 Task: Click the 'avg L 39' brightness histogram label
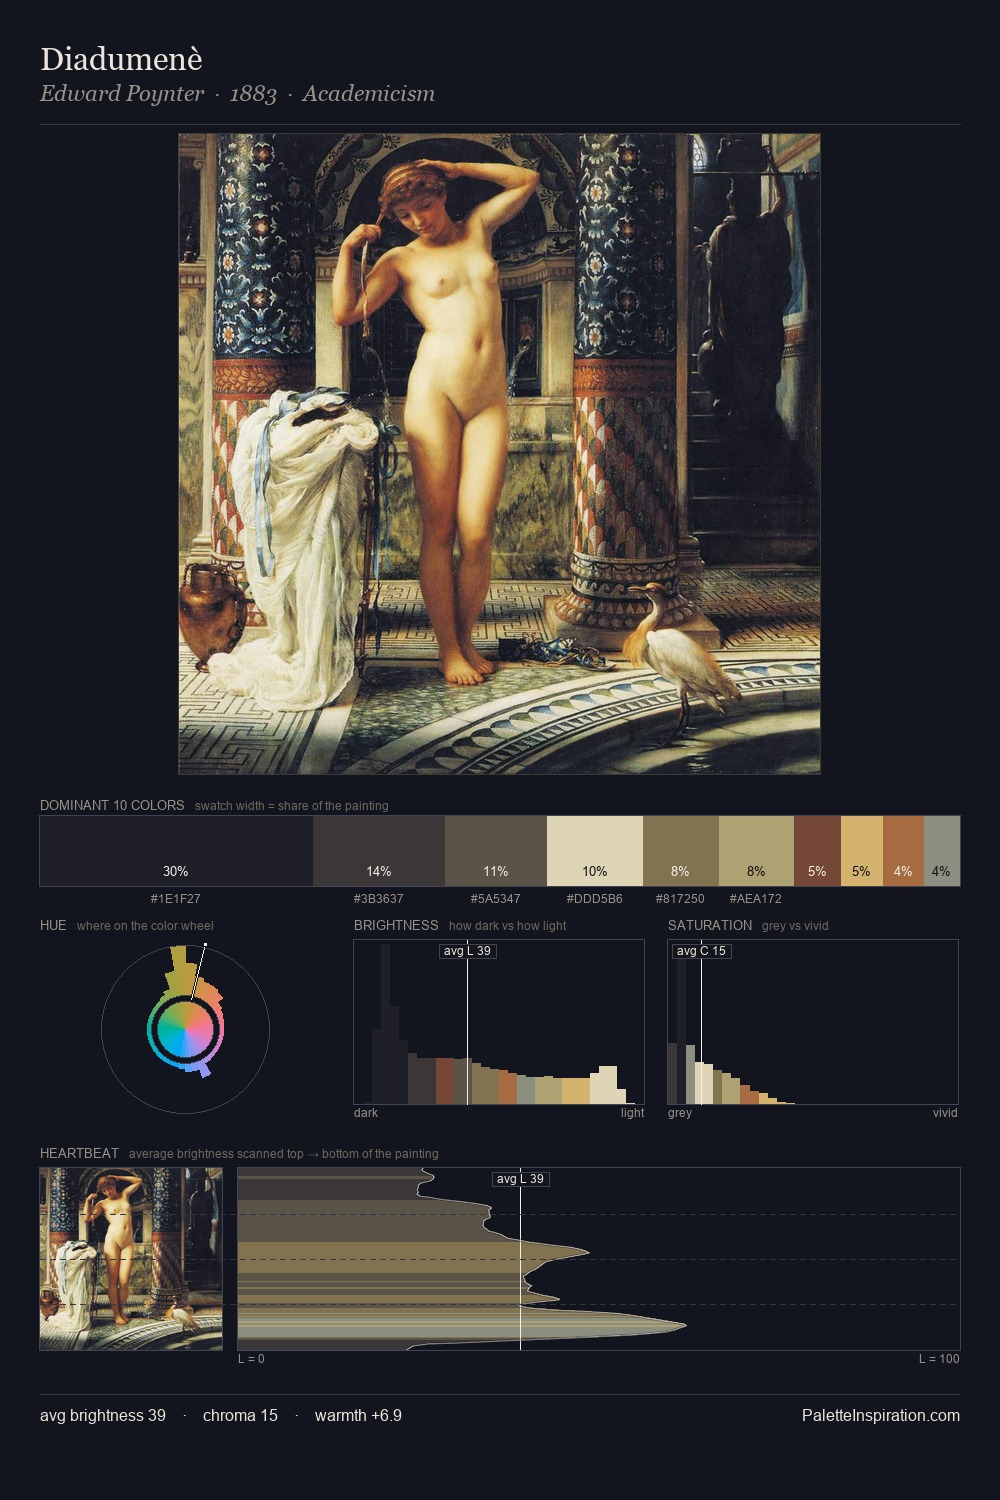[468, 951]
